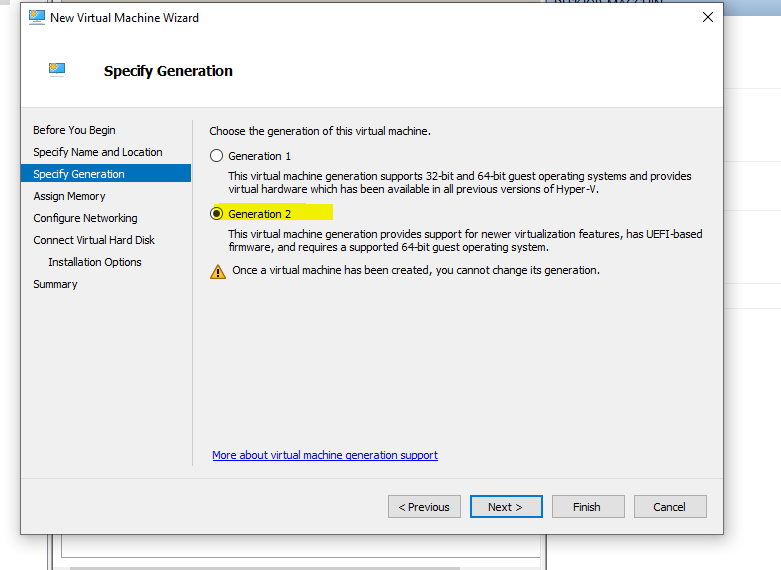Click Next to continue the wizard

[x=506, y=507]
